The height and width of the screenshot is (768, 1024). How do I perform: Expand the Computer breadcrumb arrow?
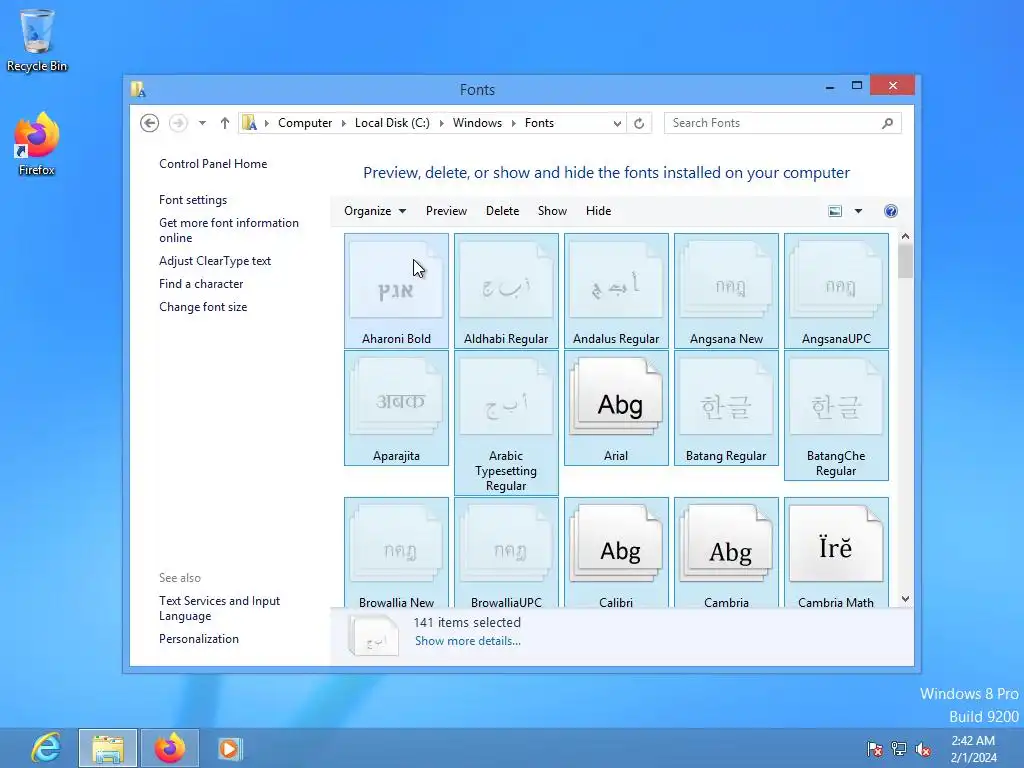(344, 123)
